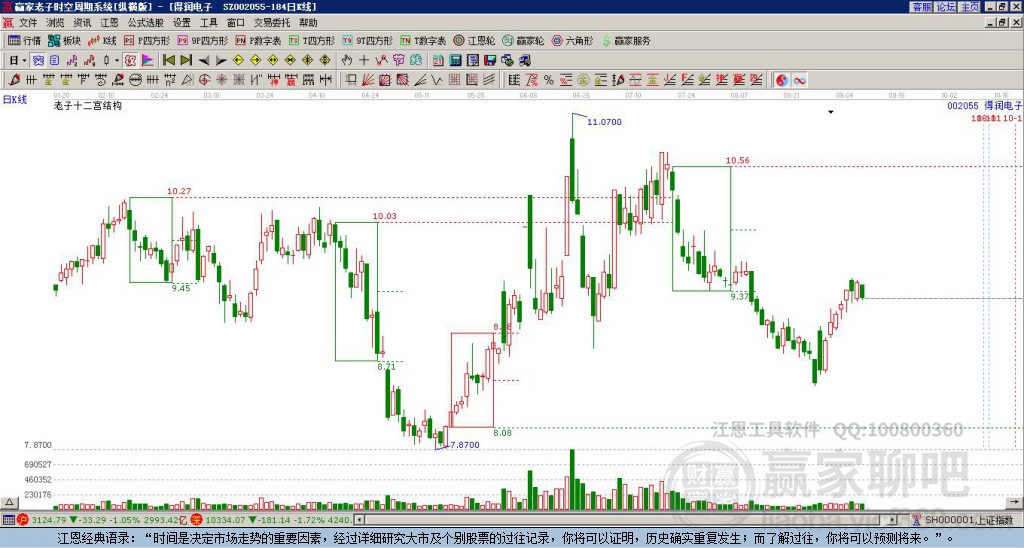Click the 10.56 red level label
Viewport: 1024px width, 548px height.
click(738, 161)
